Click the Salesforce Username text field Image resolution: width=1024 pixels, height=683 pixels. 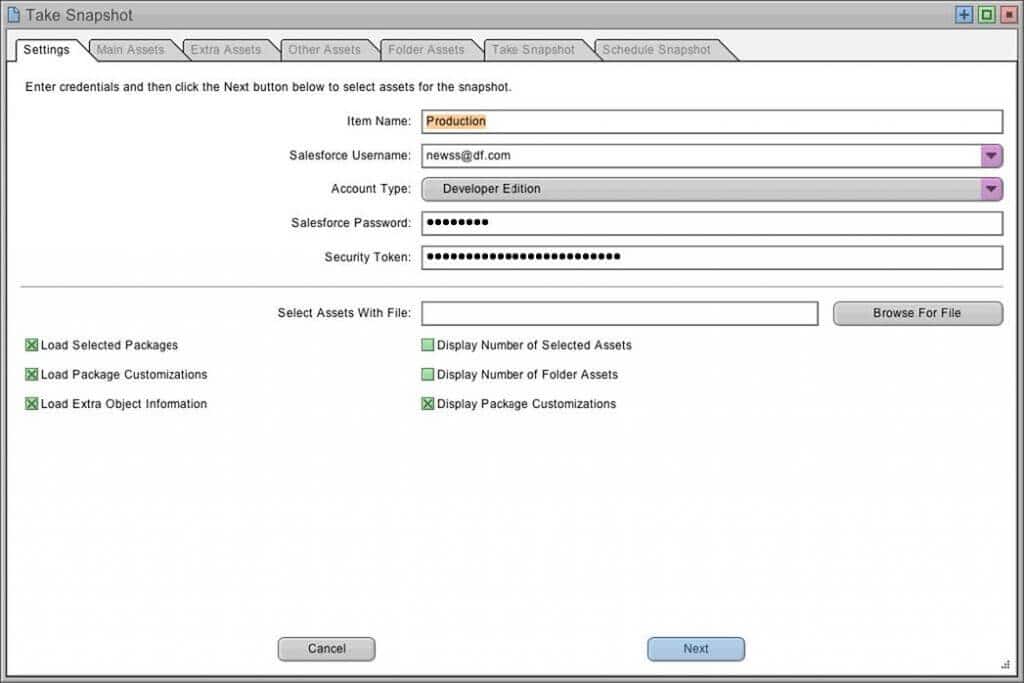click(x=701, y=155)
